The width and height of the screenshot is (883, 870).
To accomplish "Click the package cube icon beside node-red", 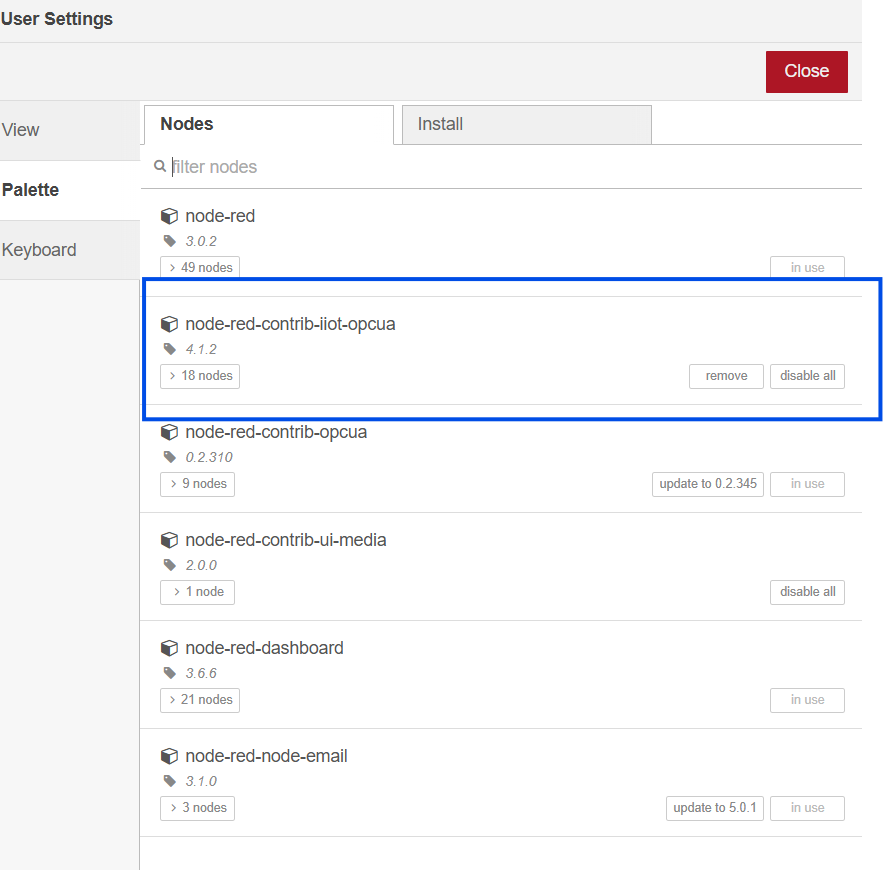I will pos(169,216).
